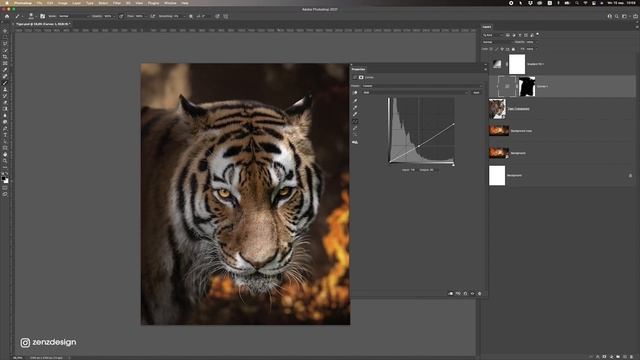The height and width of the screenshot is (360, 640).
Task: Open the Filter menu
Action: click(117, 3)
